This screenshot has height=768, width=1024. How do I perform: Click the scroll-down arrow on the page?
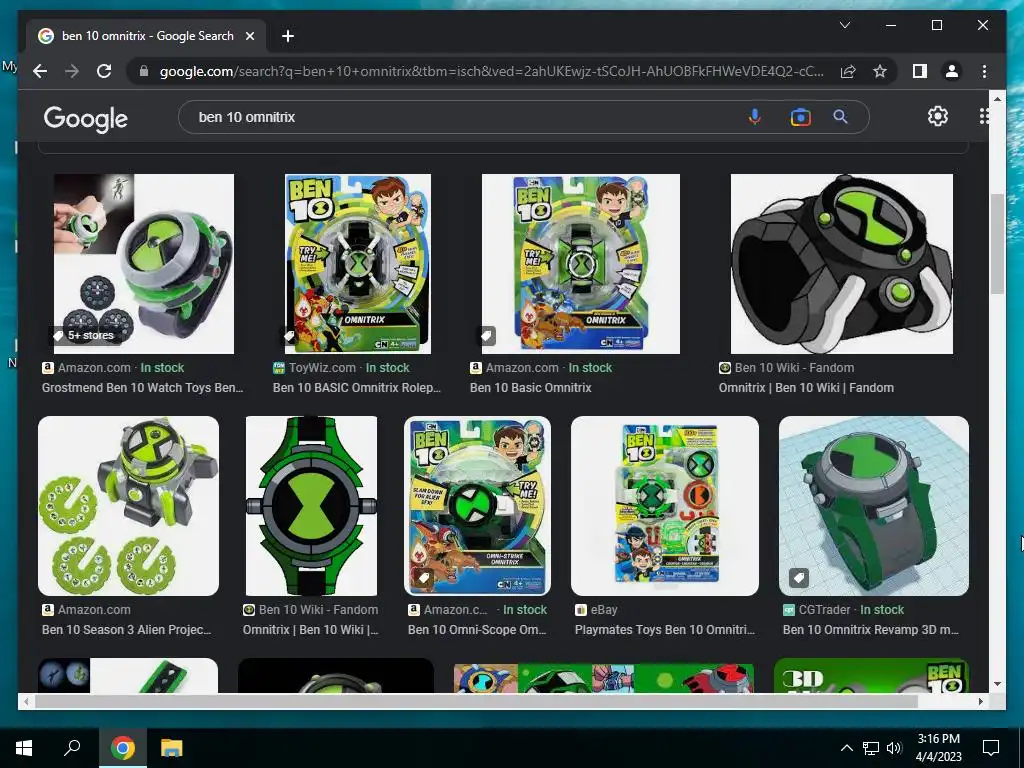tap(997, 684)
